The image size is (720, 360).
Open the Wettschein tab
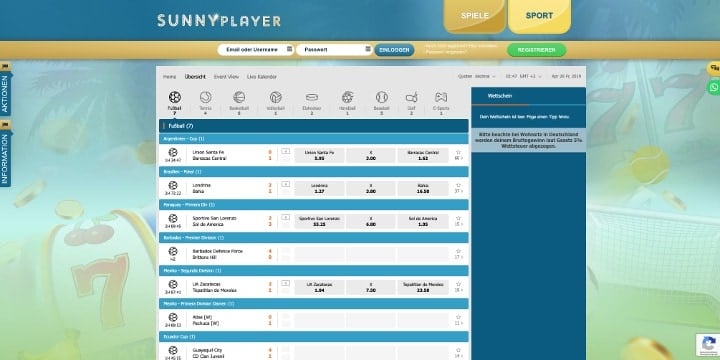(x=500, y=96)
